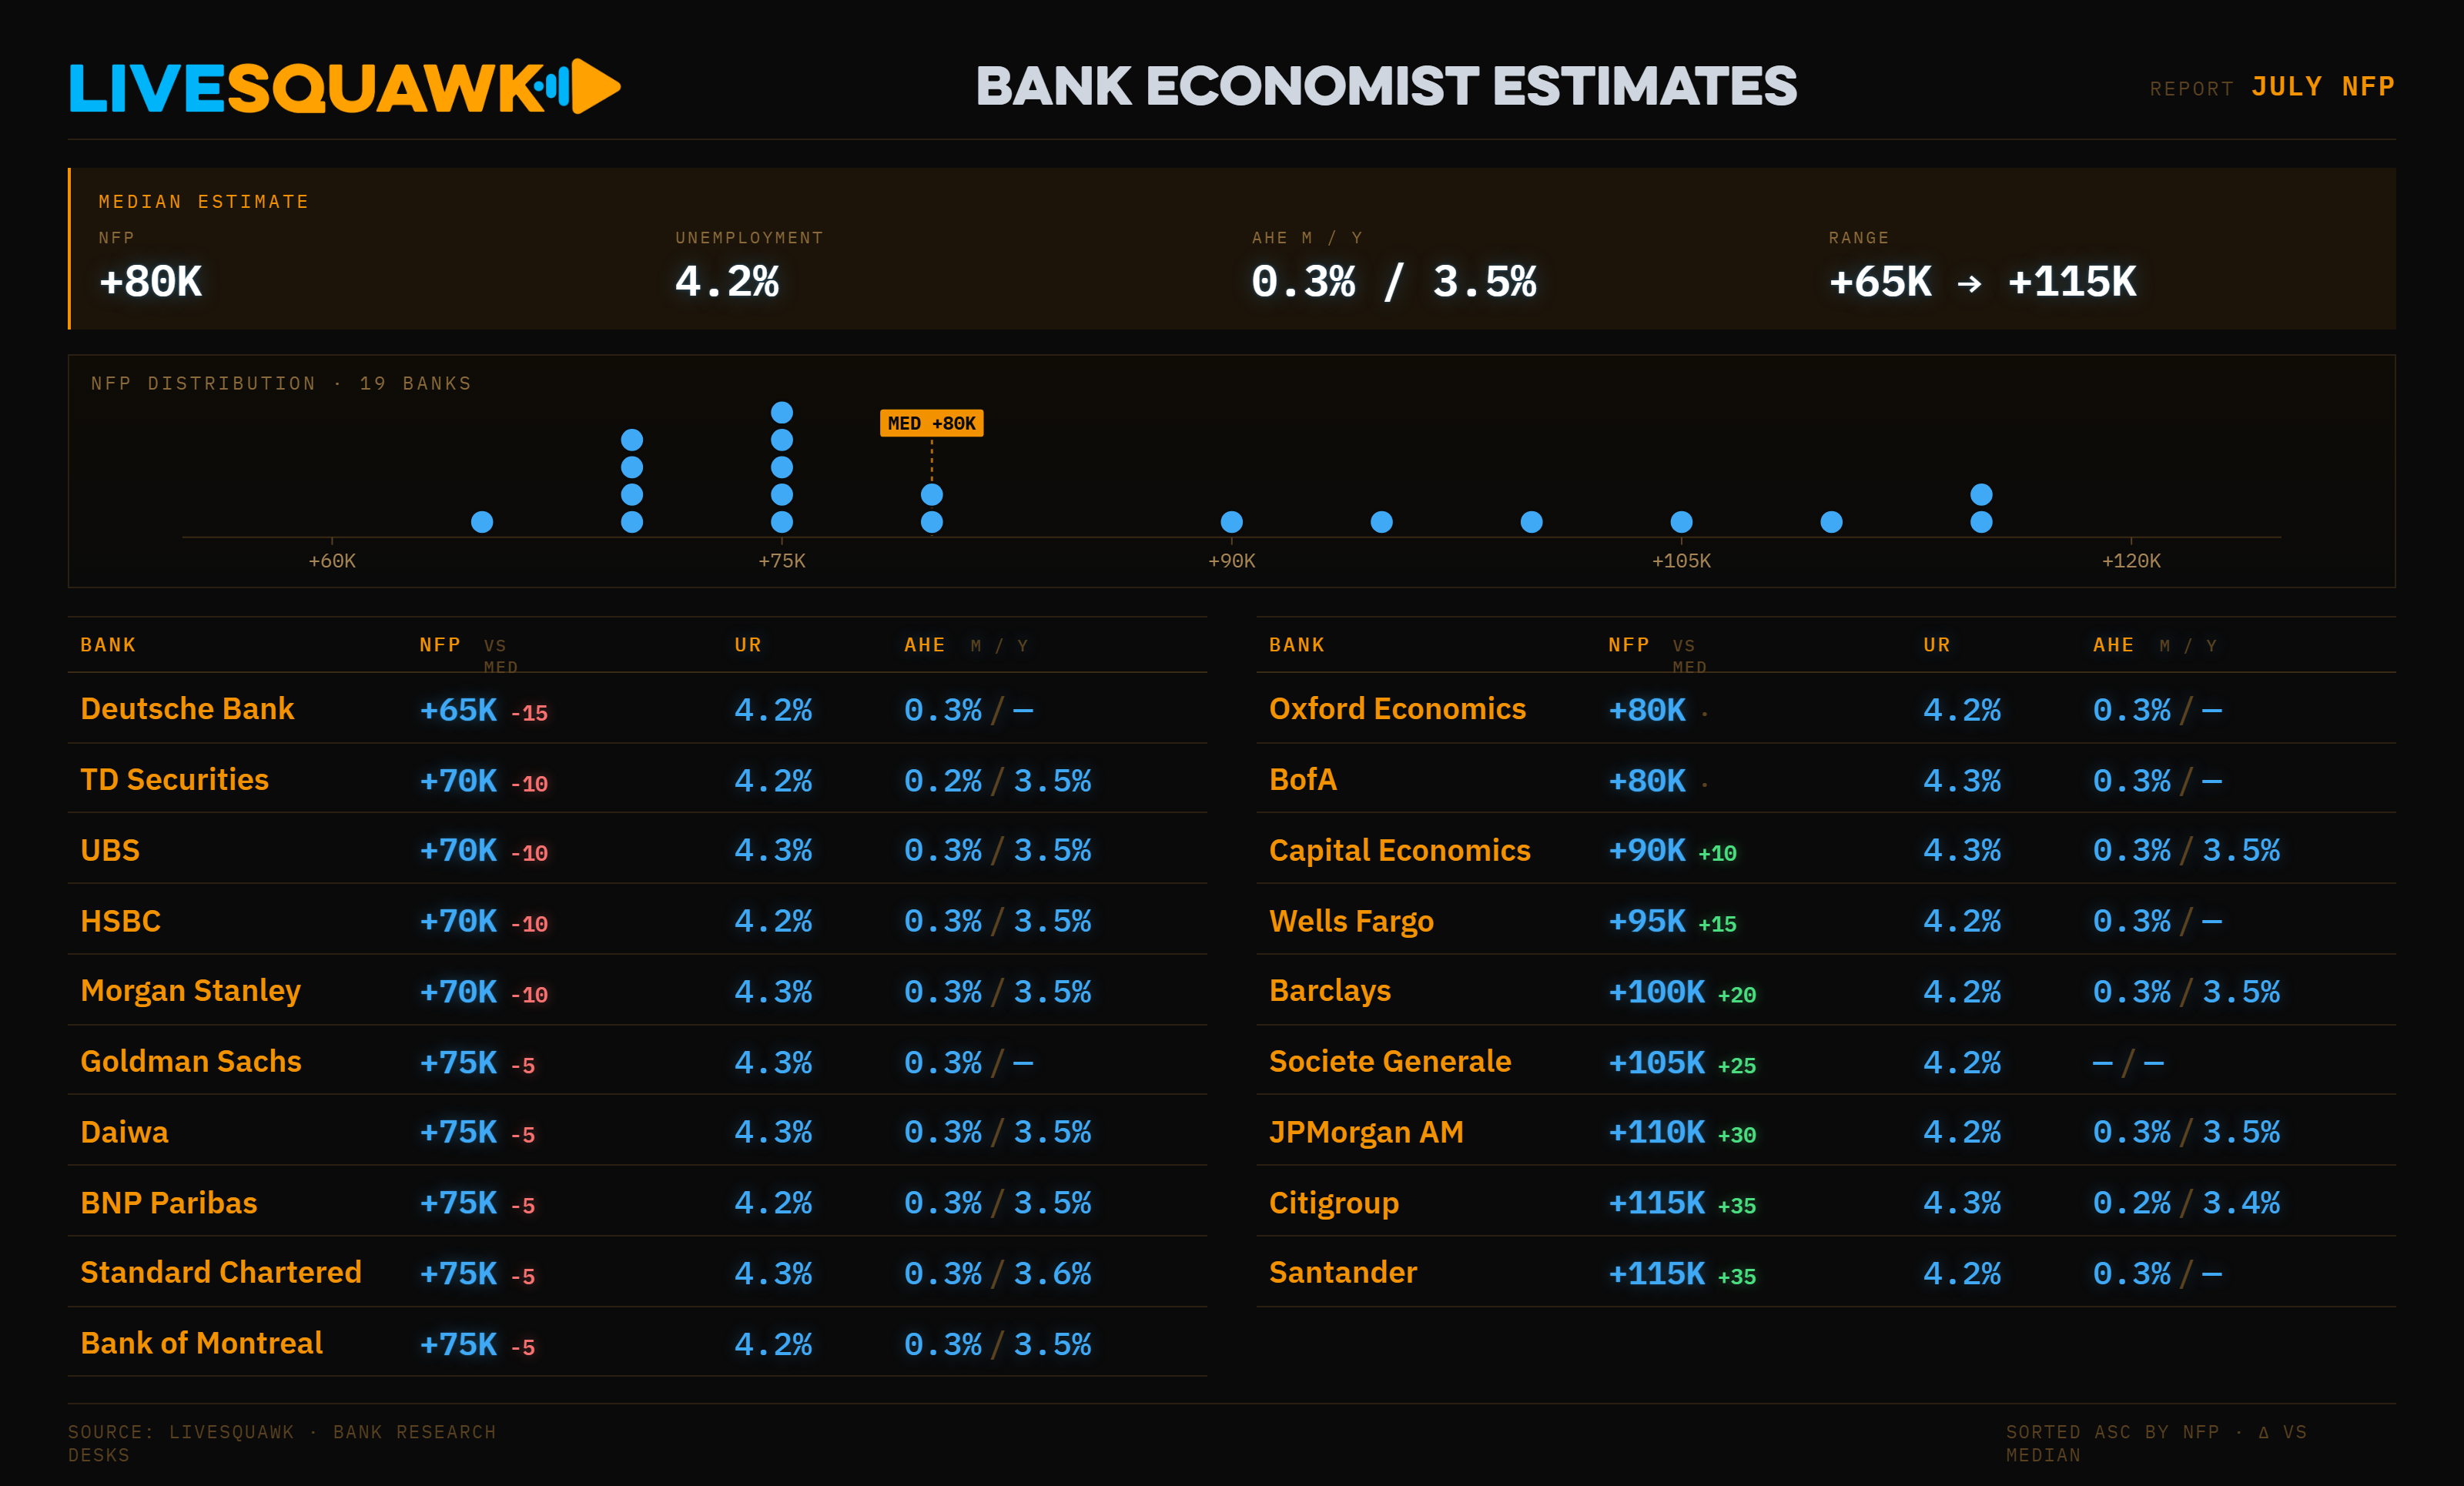Click the range value "+65K → +115K"
The image size is (2464, 1486).
point(1982,282)
